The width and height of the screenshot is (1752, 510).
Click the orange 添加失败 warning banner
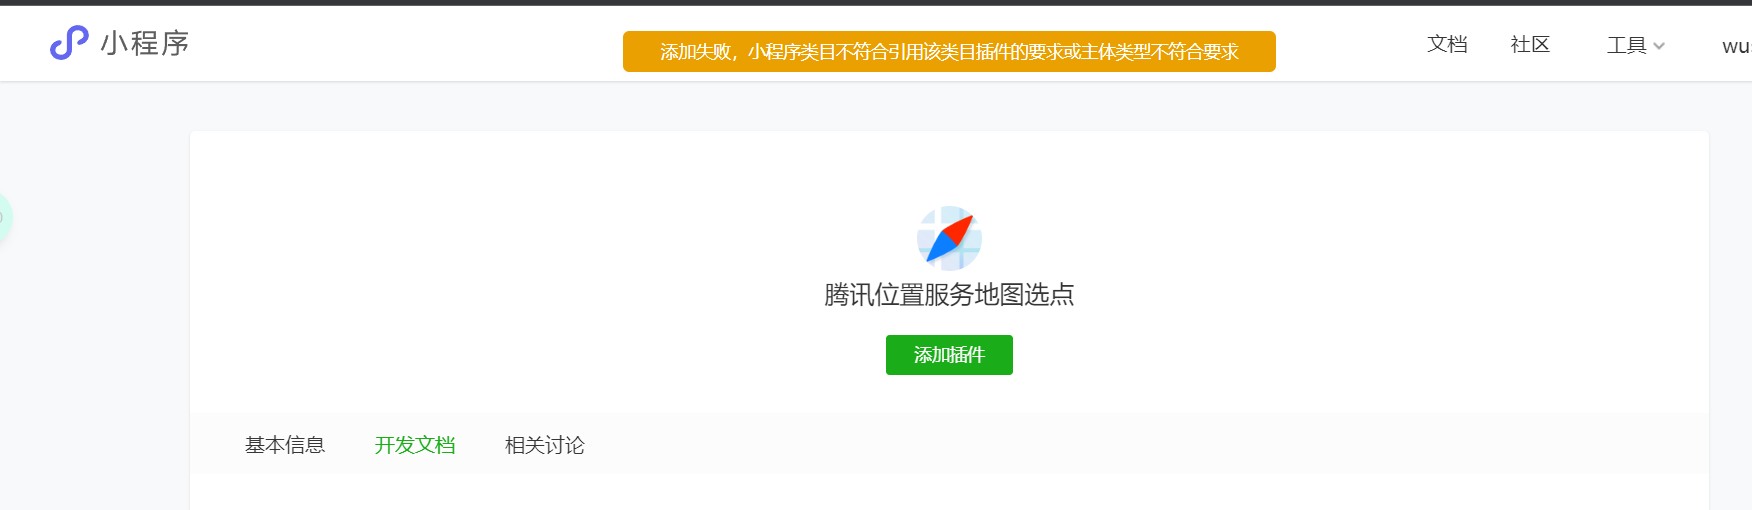click(949, 51)
